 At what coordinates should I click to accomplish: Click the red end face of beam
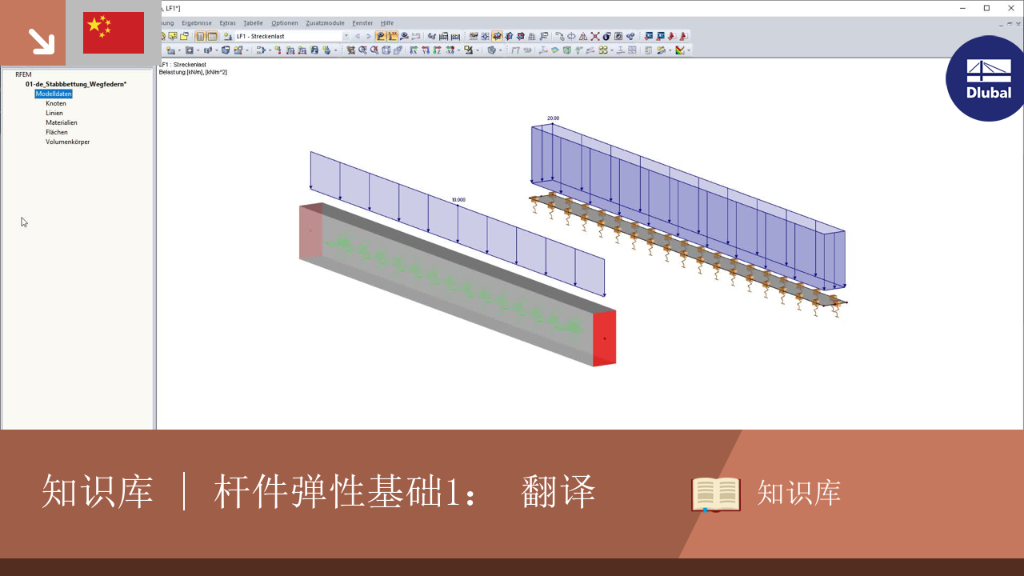pyautogui.click(x=604, y=338)
